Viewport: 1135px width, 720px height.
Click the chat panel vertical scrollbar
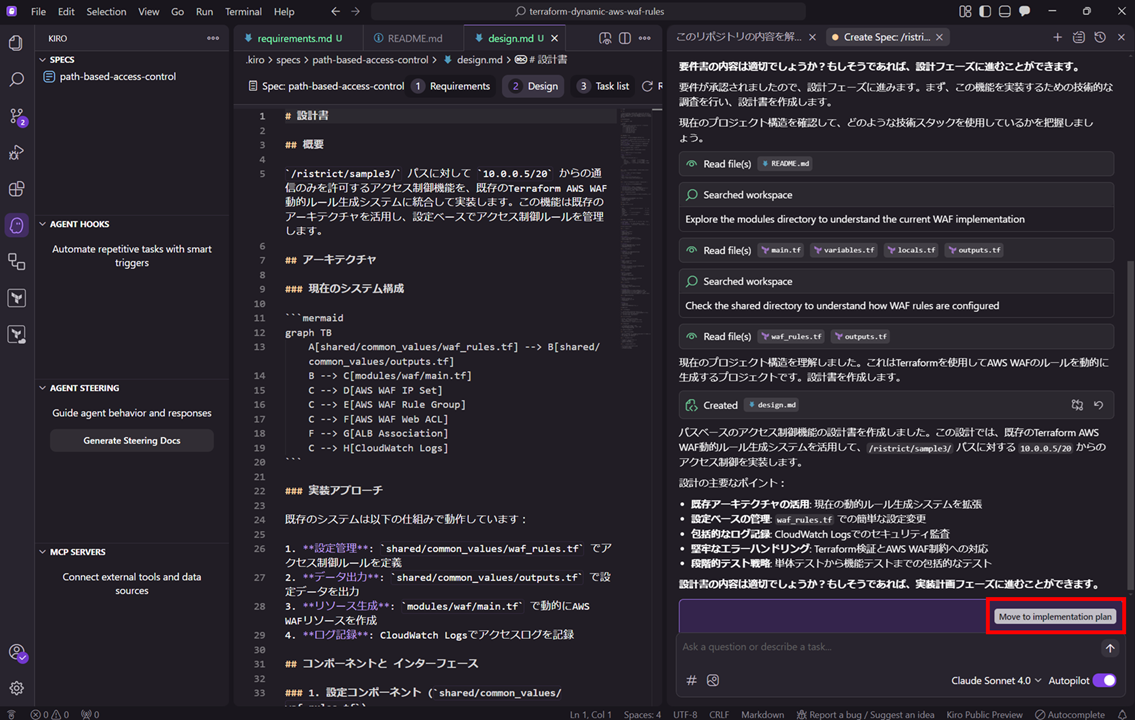[1130, 423]
